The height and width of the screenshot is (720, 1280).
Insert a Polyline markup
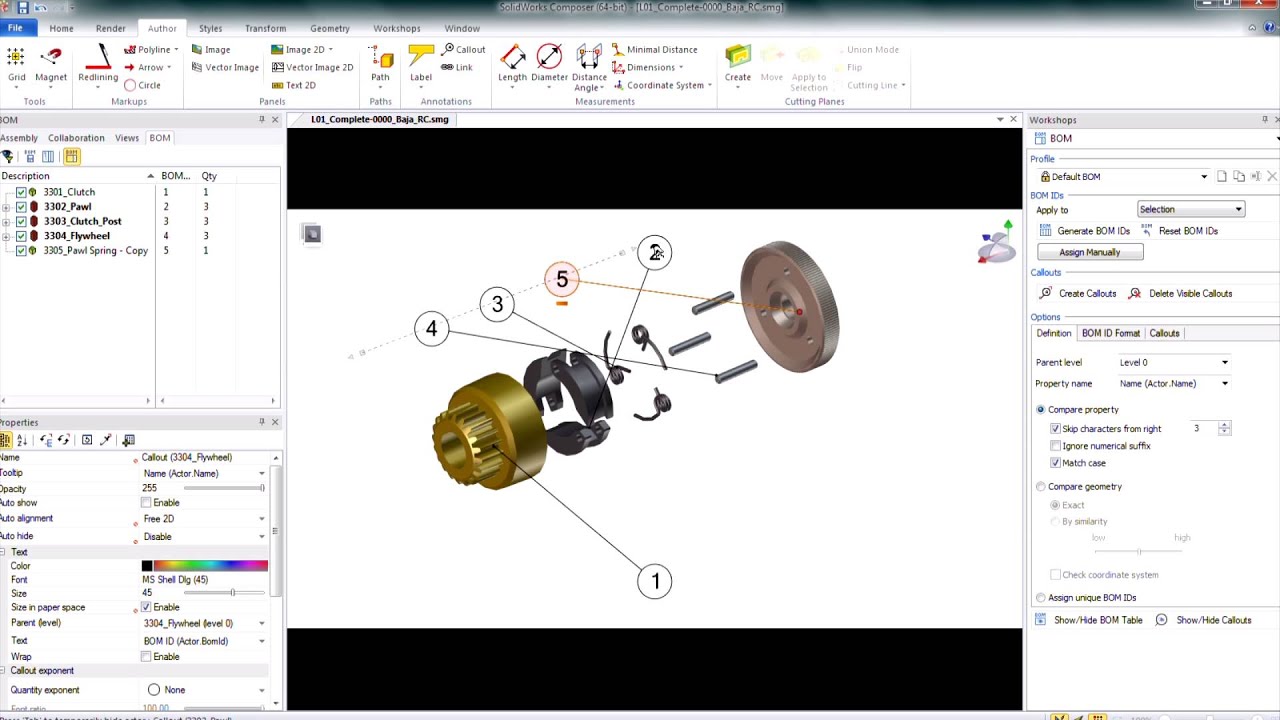click(x=151, y=49)
